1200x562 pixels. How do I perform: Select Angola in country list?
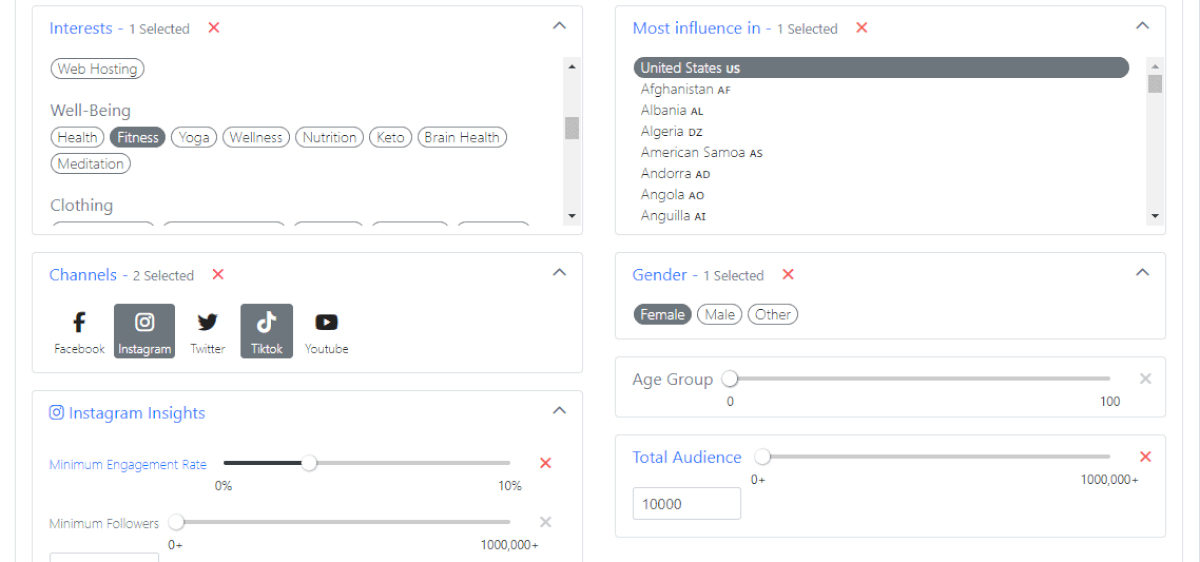pyautogui.click(x=881, y=194)
